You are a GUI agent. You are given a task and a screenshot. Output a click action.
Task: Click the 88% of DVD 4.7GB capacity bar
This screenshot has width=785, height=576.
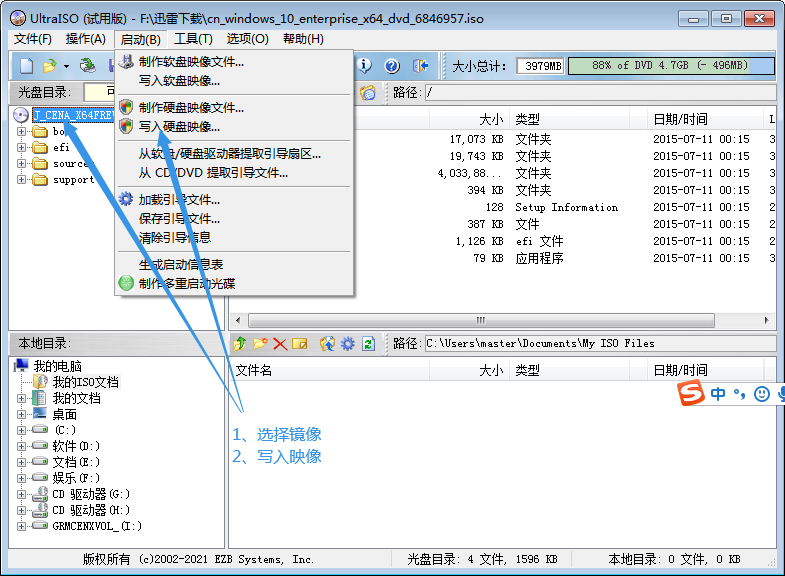coord(671,66)
